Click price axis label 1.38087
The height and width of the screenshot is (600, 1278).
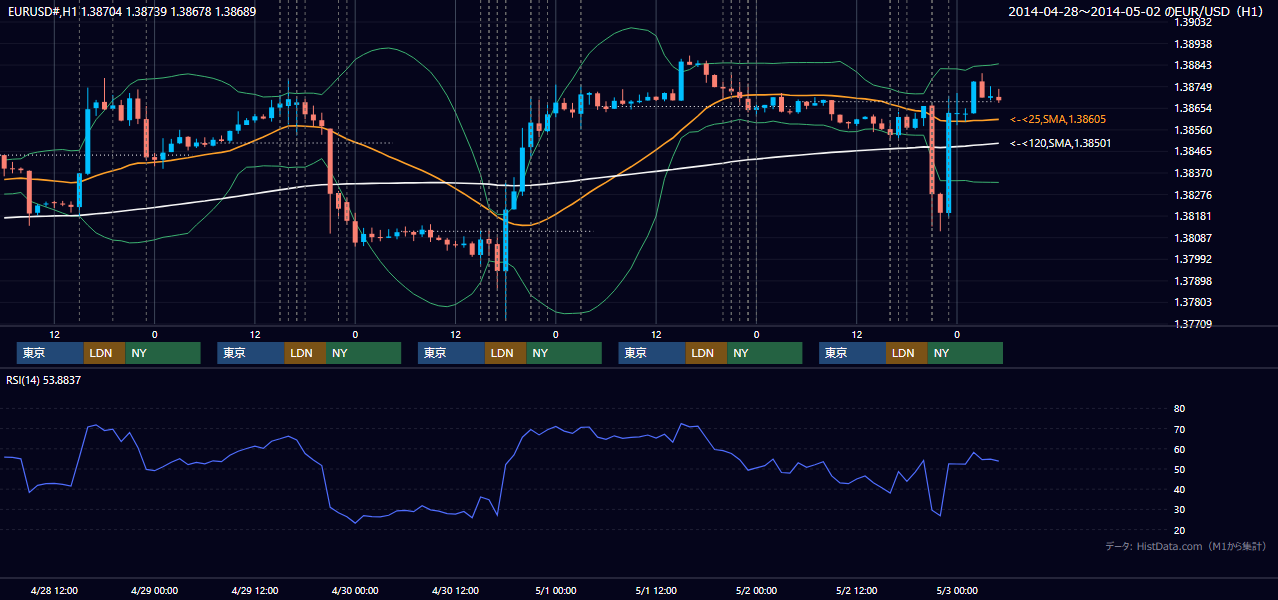1192,238
